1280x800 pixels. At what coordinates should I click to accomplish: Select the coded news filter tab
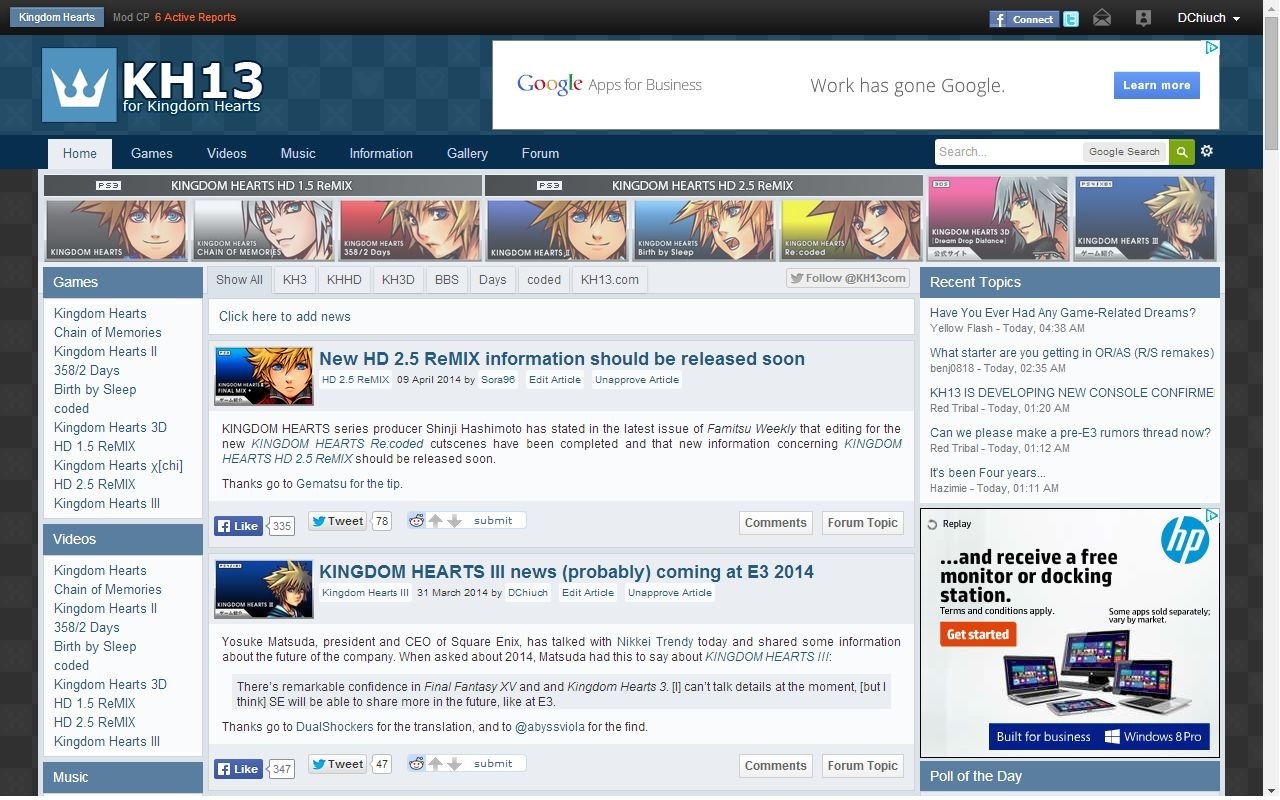544,280
